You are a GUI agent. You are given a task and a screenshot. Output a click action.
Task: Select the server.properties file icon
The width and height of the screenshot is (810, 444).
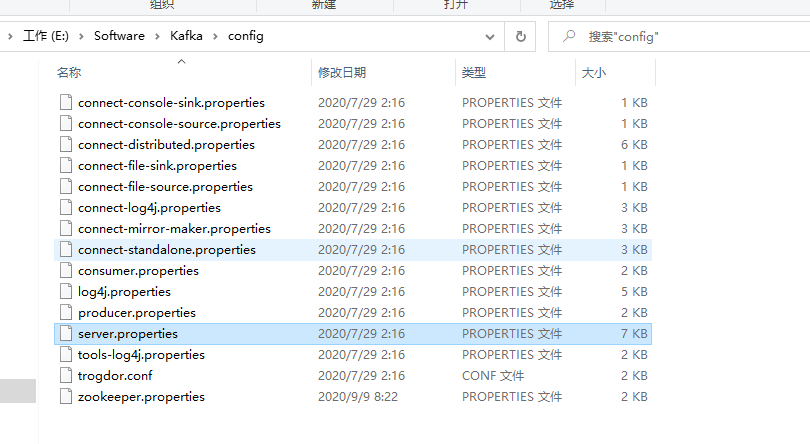(66, 333)
